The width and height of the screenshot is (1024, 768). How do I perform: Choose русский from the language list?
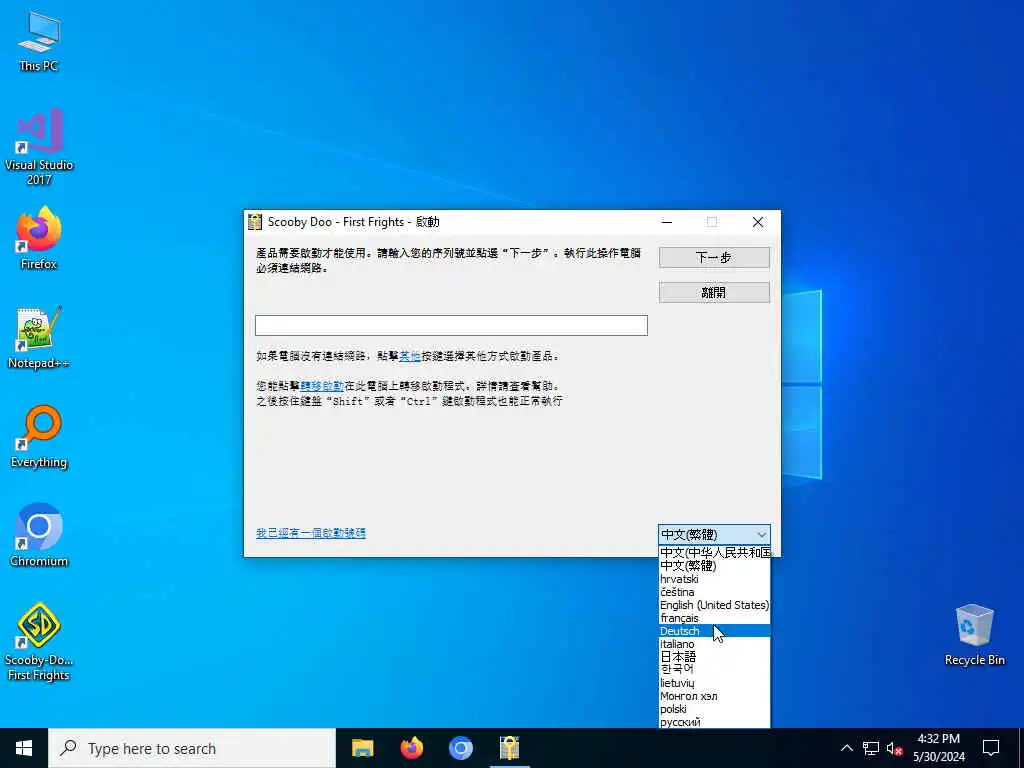(714, 722)
